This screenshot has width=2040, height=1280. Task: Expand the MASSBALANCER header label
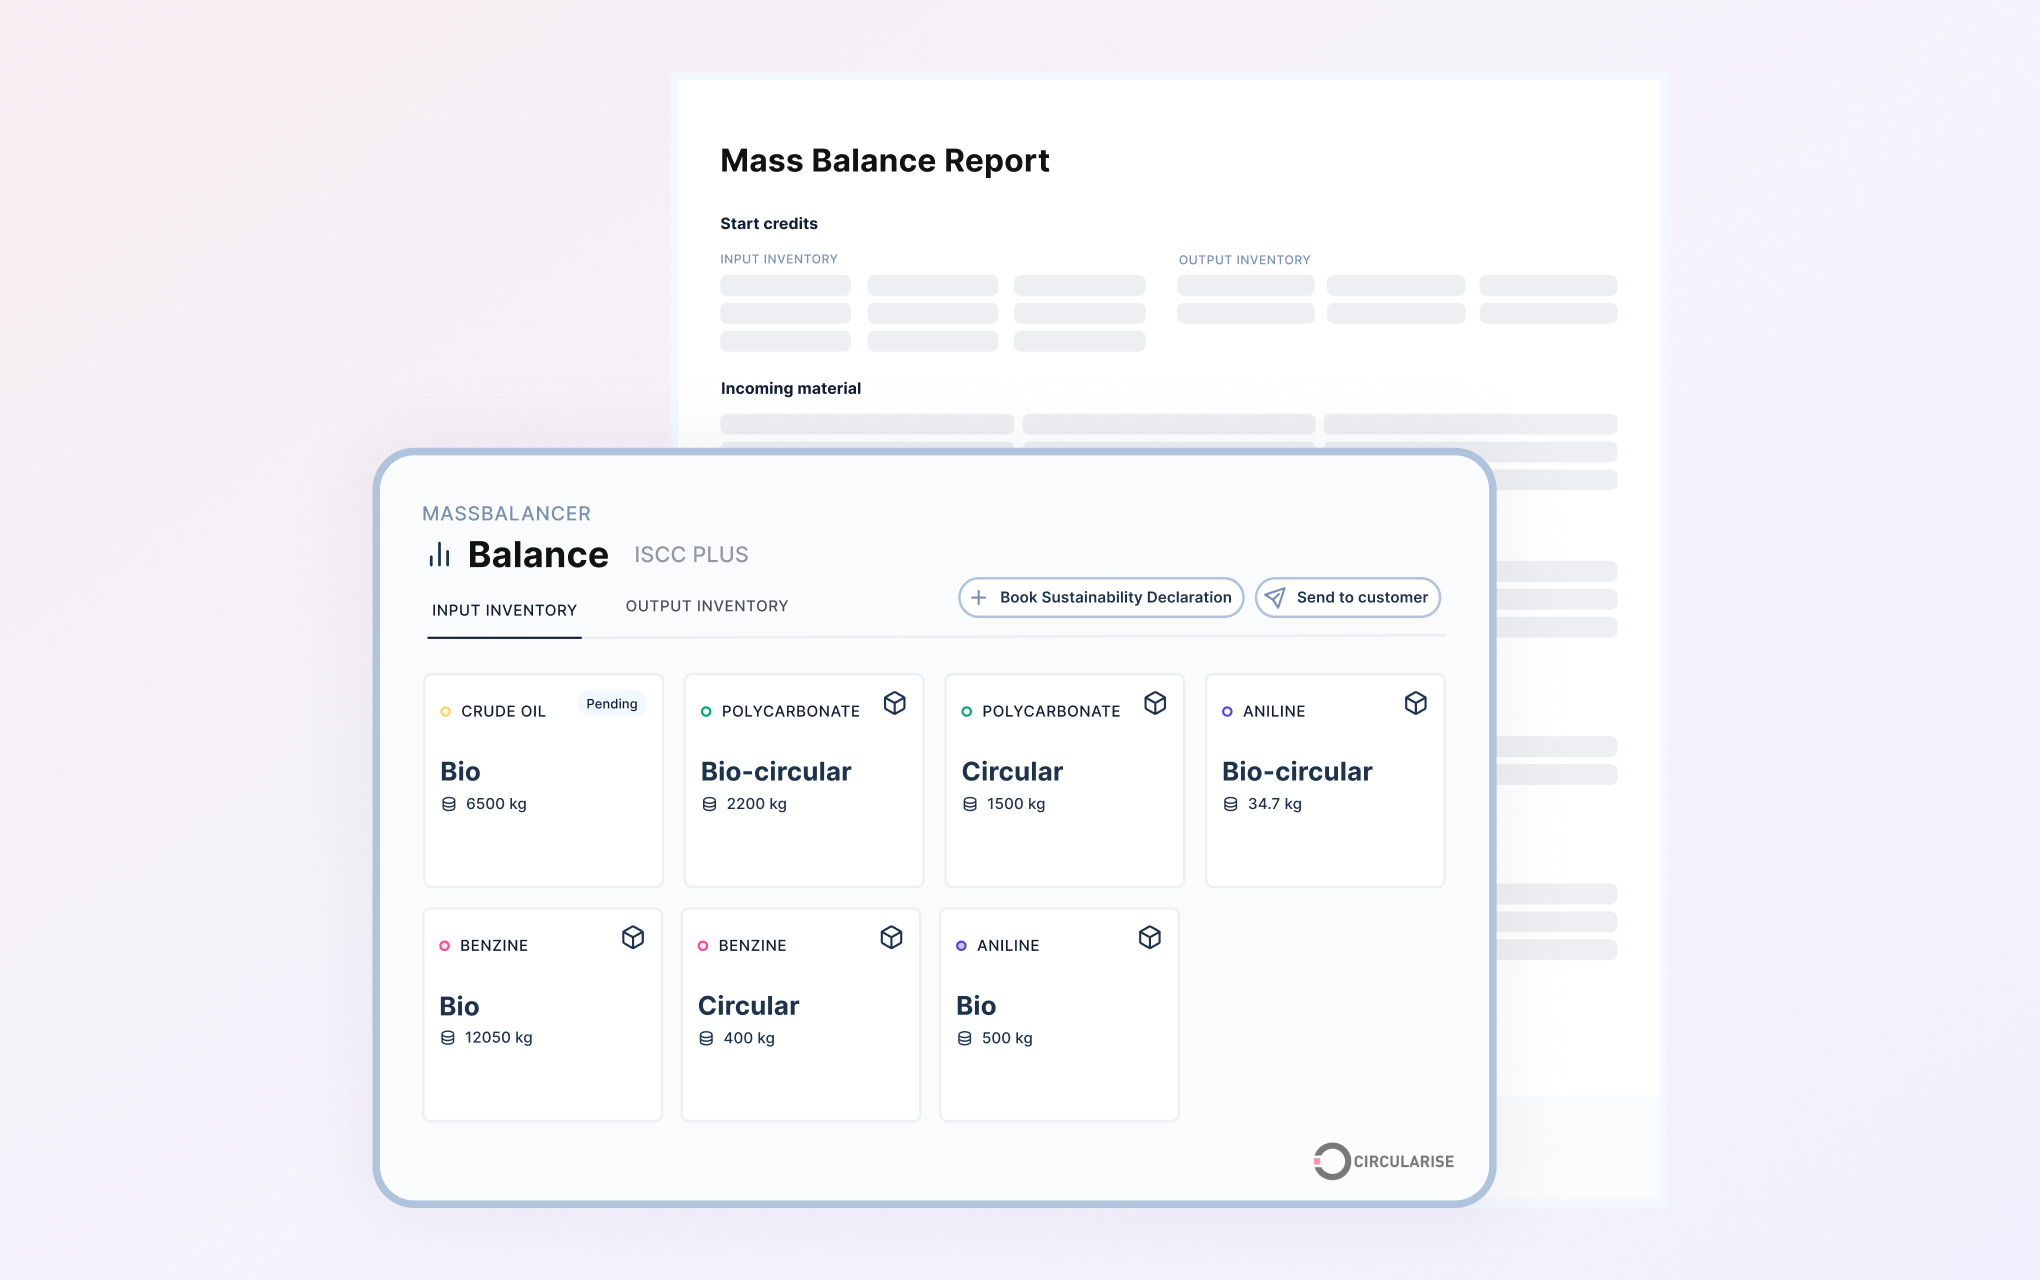click(x=505, y=513)
